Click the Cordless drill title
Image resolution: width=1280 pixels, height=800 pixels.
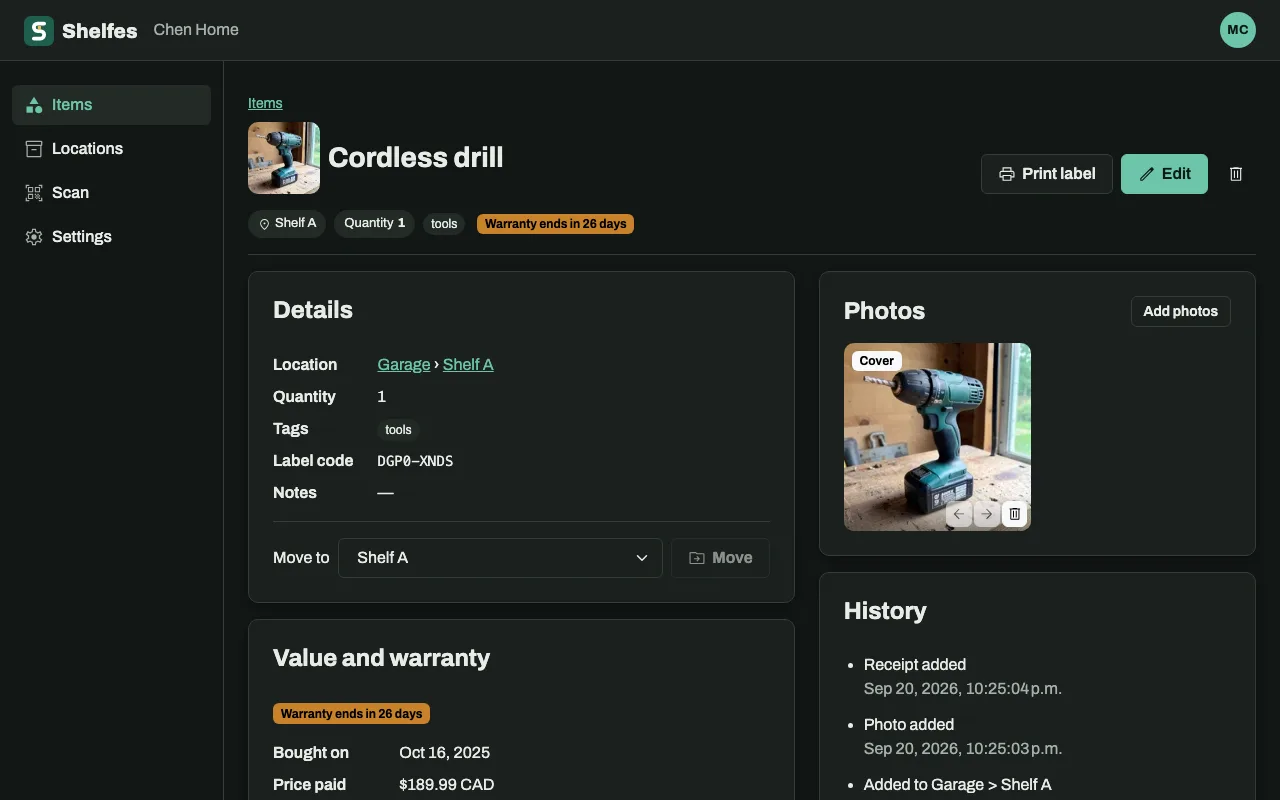pos(416,158)
